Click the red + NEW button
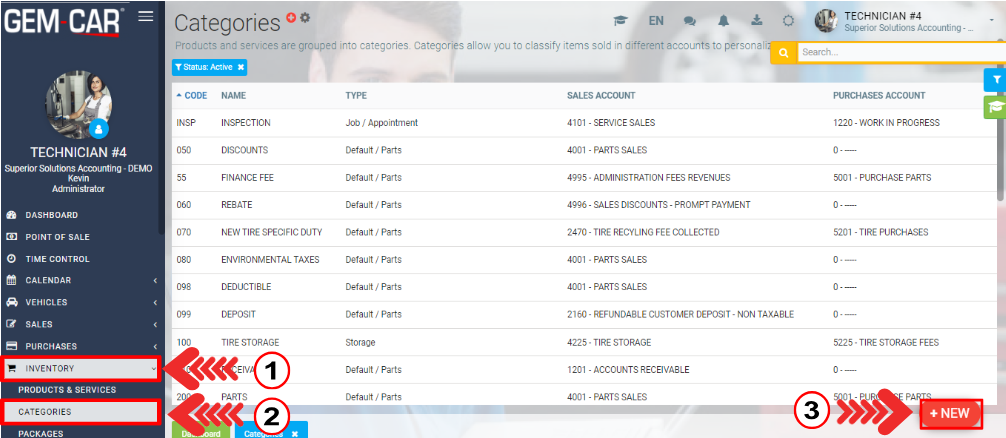Image resolution: width=1006 pixels, height=438 pixels. click(x=949, y=413)
